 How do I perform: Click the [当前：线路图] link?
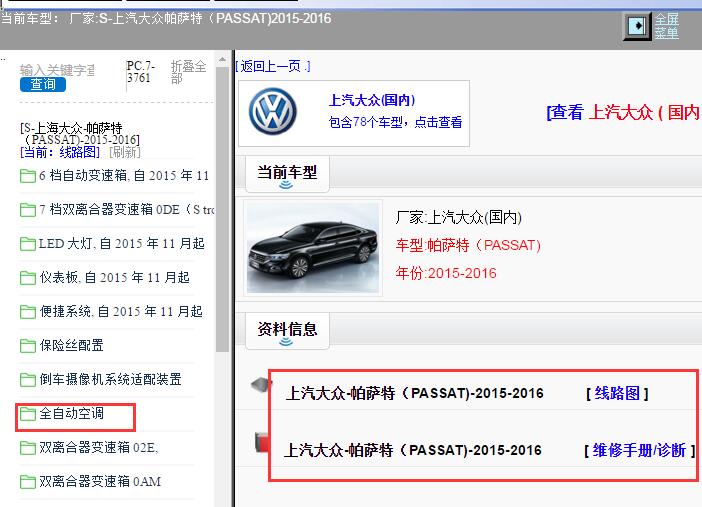[60, 152]
